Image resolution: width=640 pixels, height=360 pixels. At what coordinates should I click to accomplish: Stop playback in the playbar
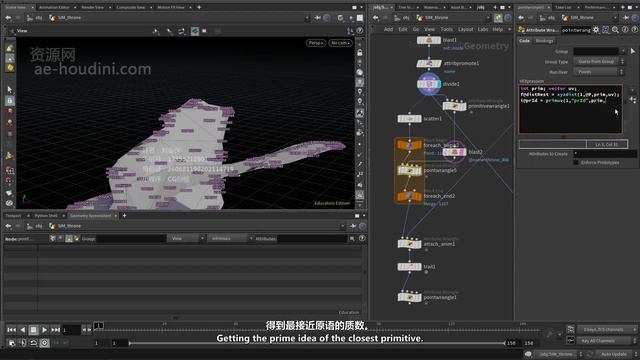(33, 330)
